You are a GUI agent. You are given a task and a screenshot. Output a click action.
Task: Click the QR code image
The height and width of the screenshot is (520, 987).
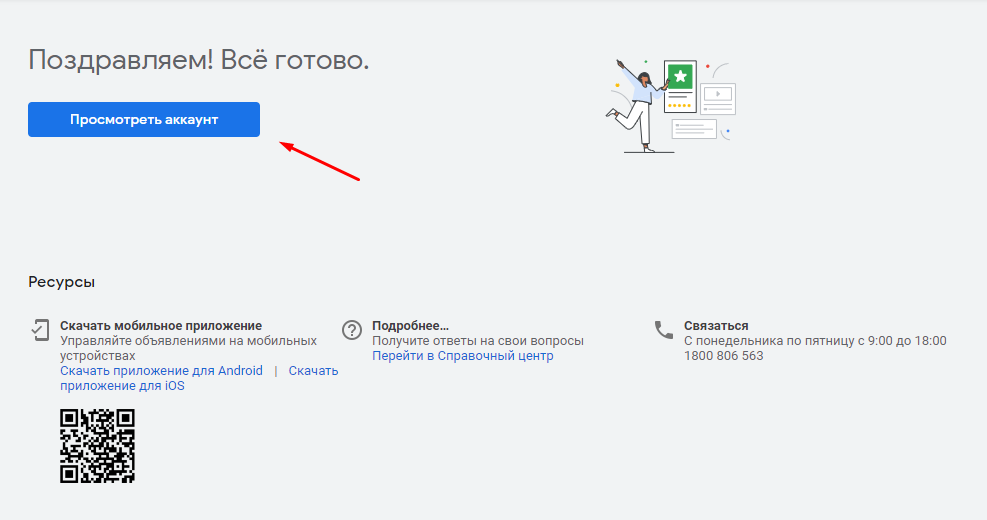(x=97, y=446)
